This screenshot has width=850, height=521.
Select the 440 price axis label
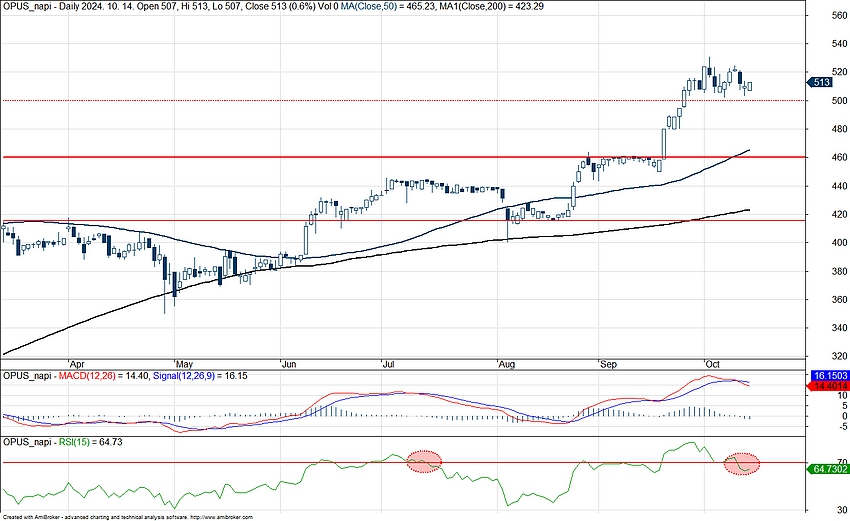(840, 186)
